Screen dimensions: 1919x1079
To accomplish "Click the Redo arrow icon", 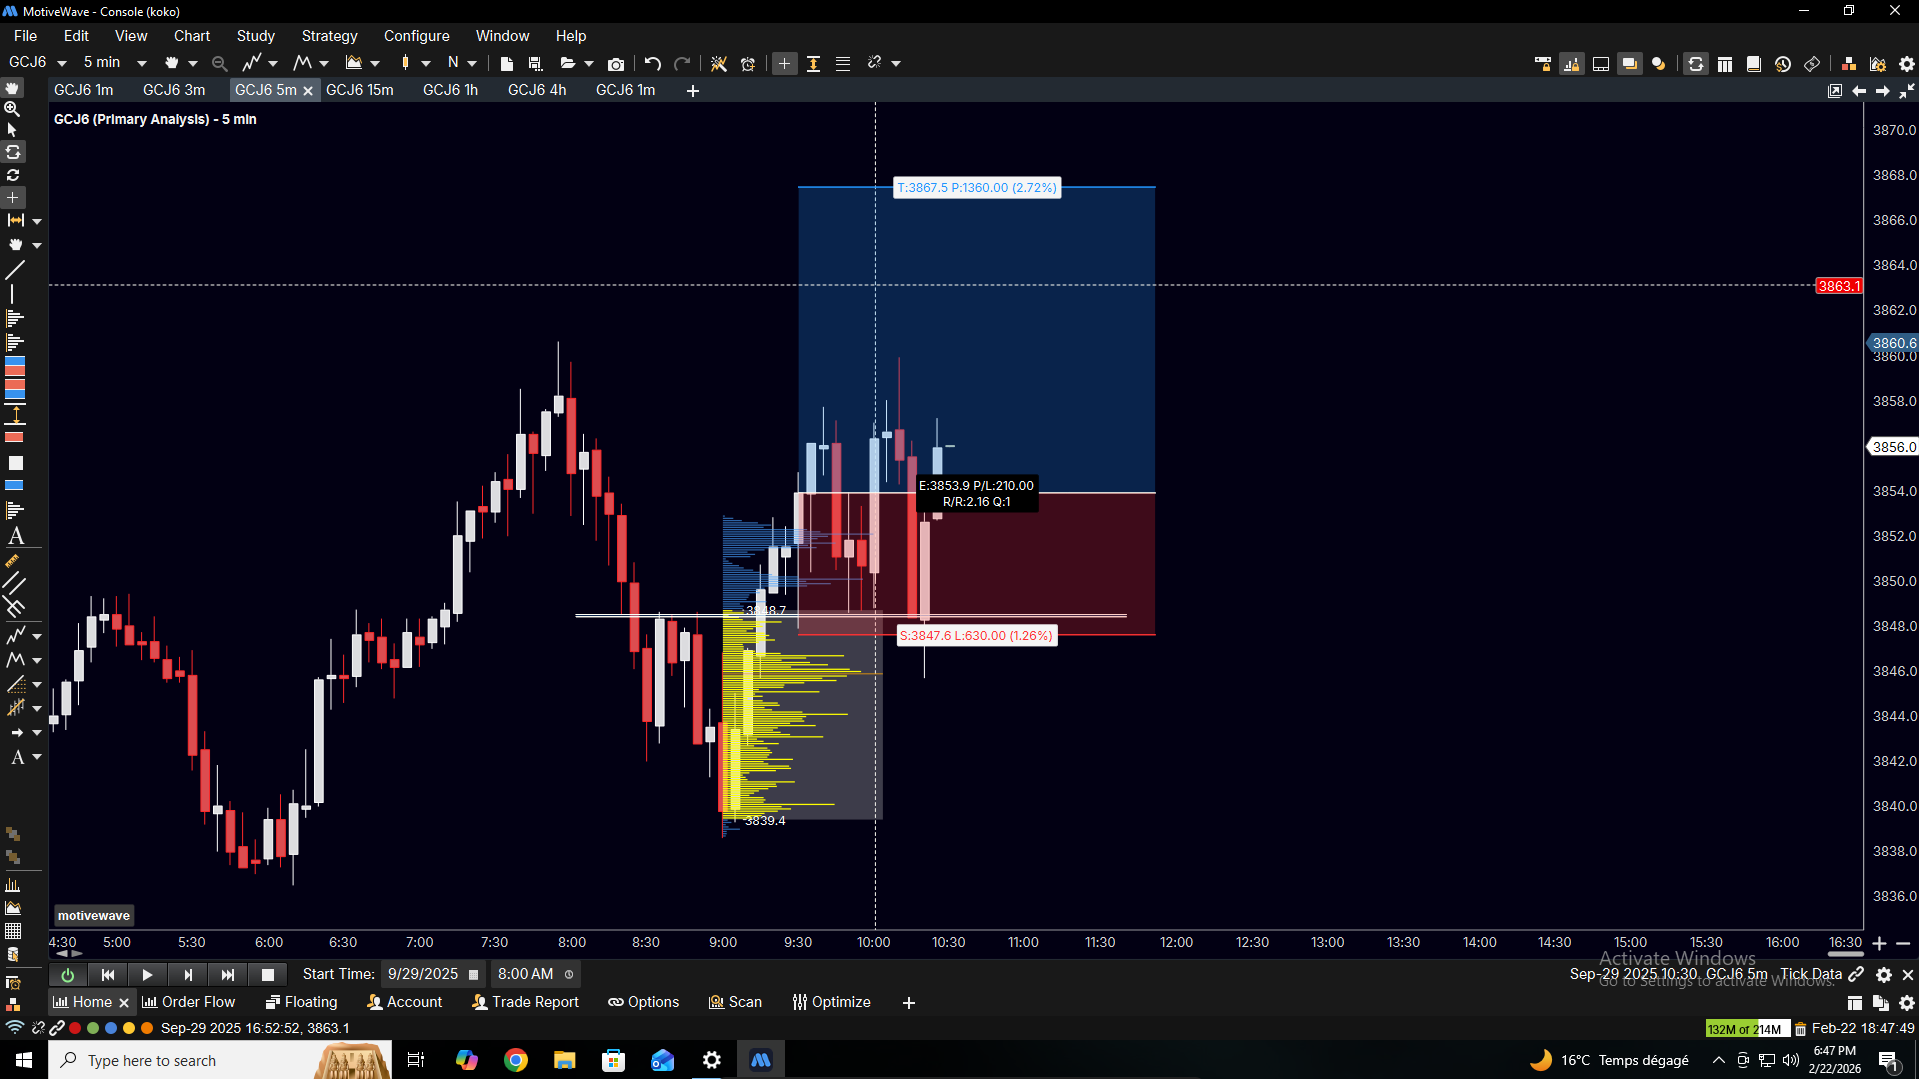I will coord(682,63).
